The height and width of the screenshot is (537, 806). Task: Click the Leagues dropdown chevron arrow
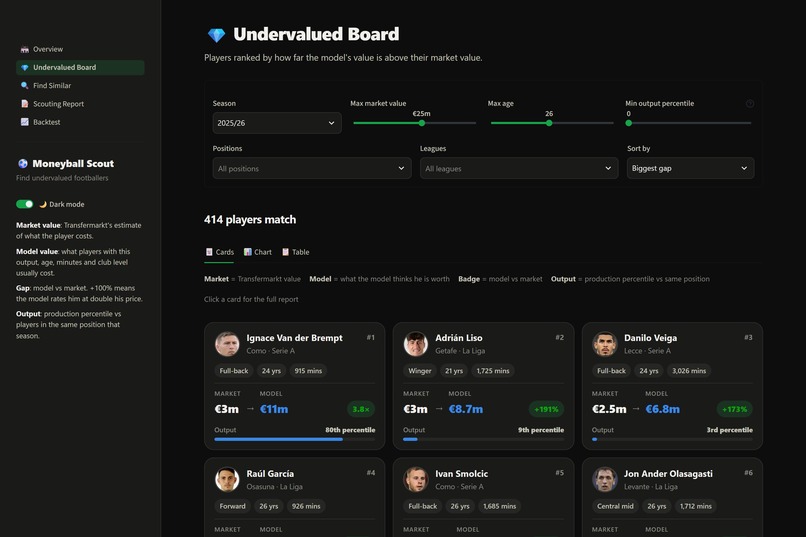tap(608, 169)
